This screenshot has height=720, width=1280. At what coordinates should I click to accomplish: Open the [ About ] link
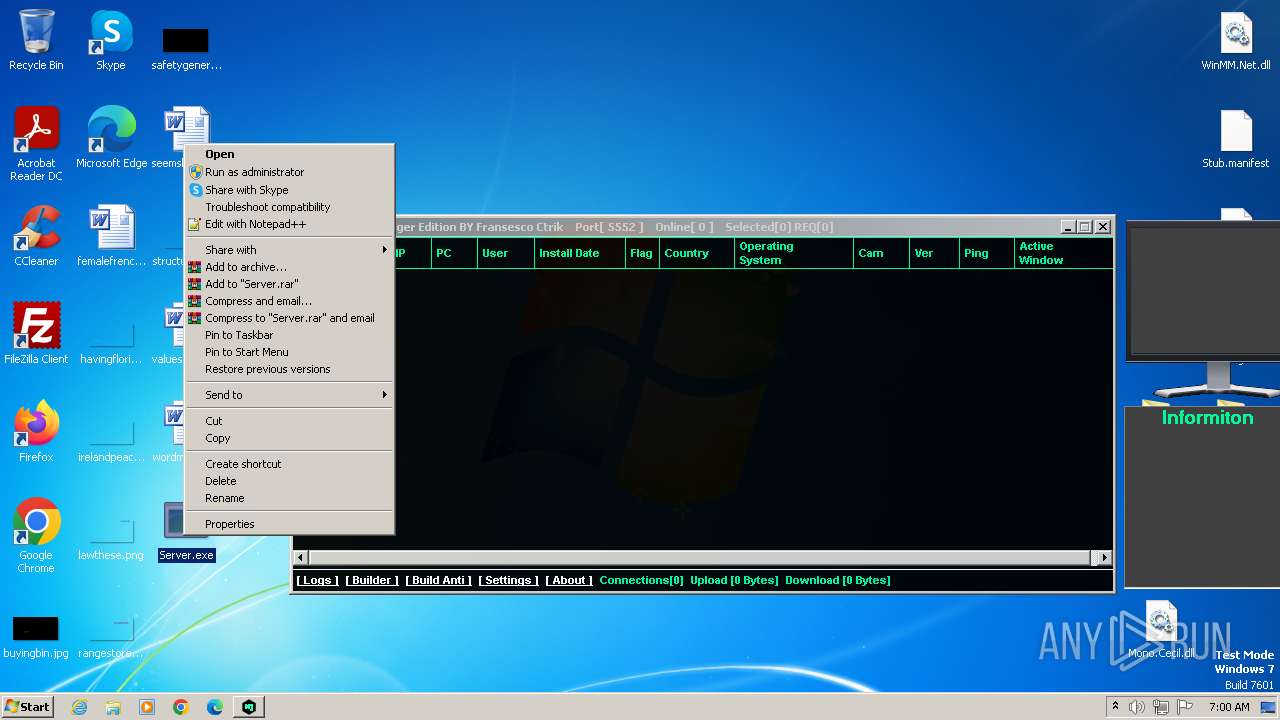tap(569, 580)
